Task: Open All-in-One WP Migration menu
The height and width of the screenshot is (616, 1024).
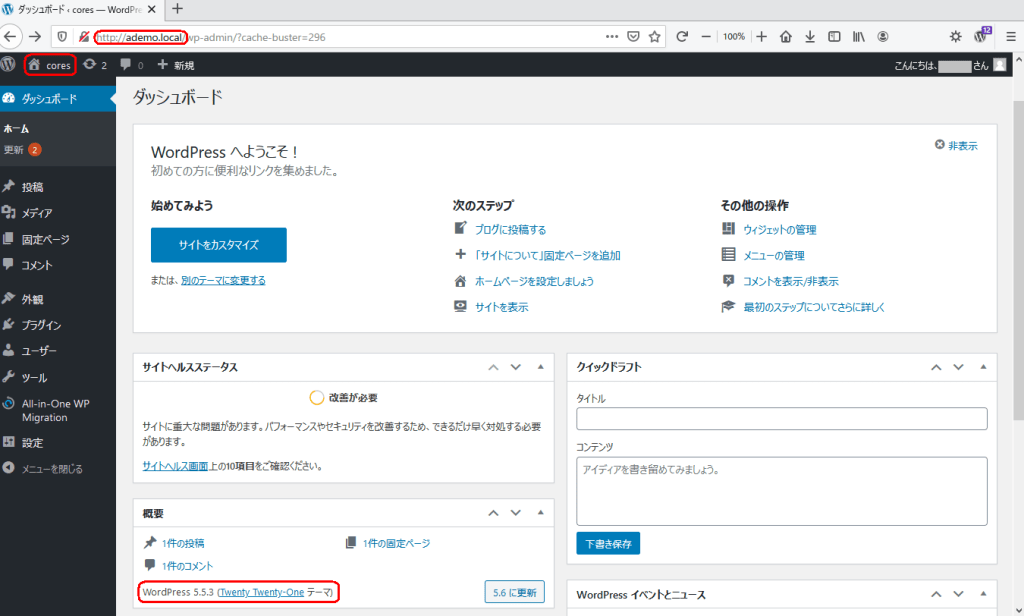Action: coord(57,410)
